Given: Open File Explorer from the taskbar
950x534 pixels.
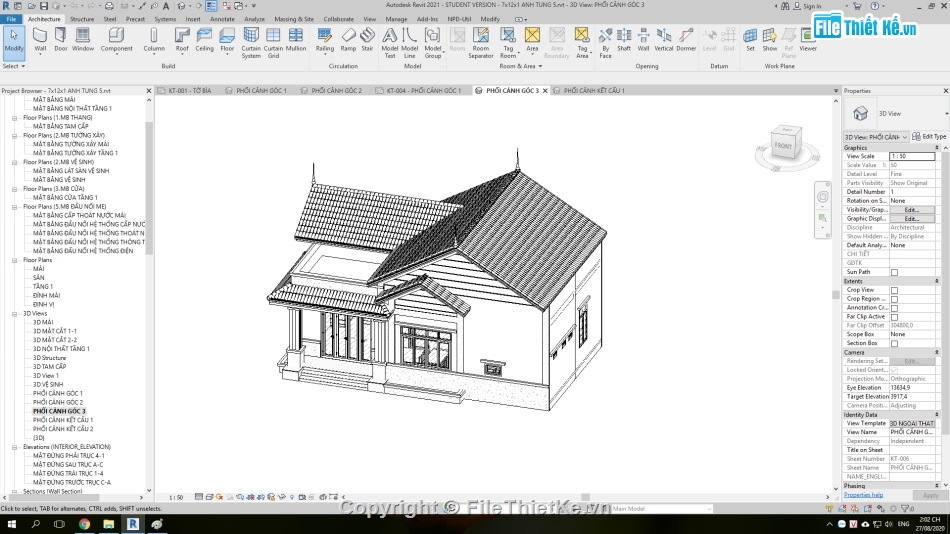Looking at the screenshot, I should click(x=108, y=524).
